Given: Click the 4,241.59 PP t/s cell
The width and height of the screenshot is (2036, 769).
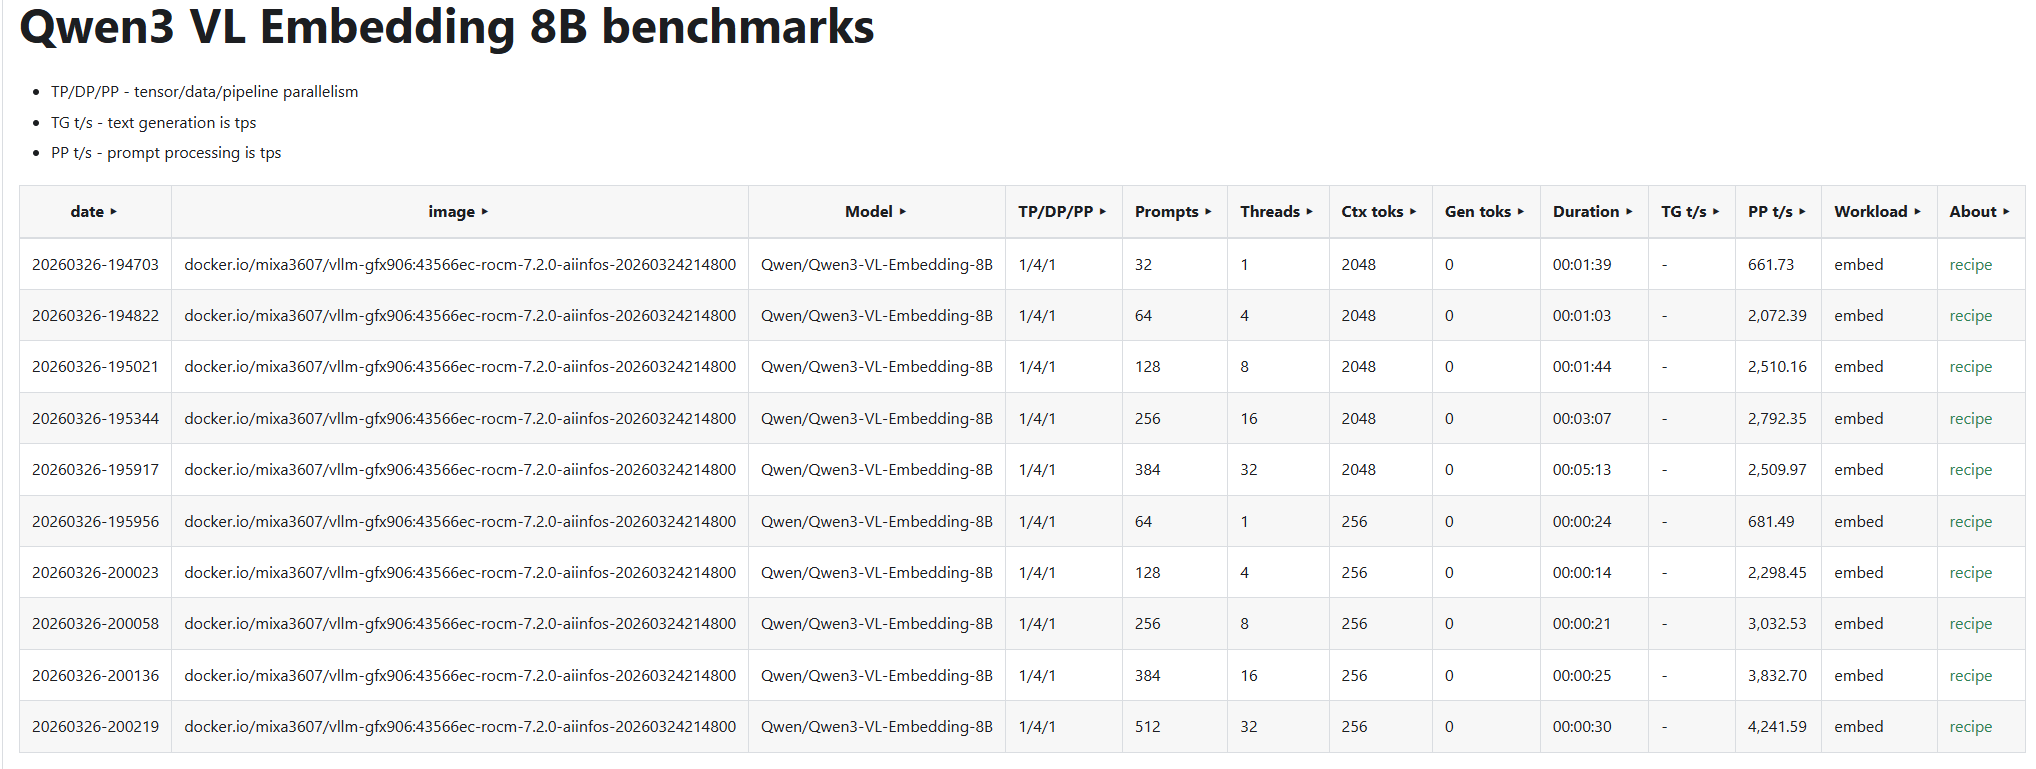Looking at the screenshot, I should pos(1776,727).
